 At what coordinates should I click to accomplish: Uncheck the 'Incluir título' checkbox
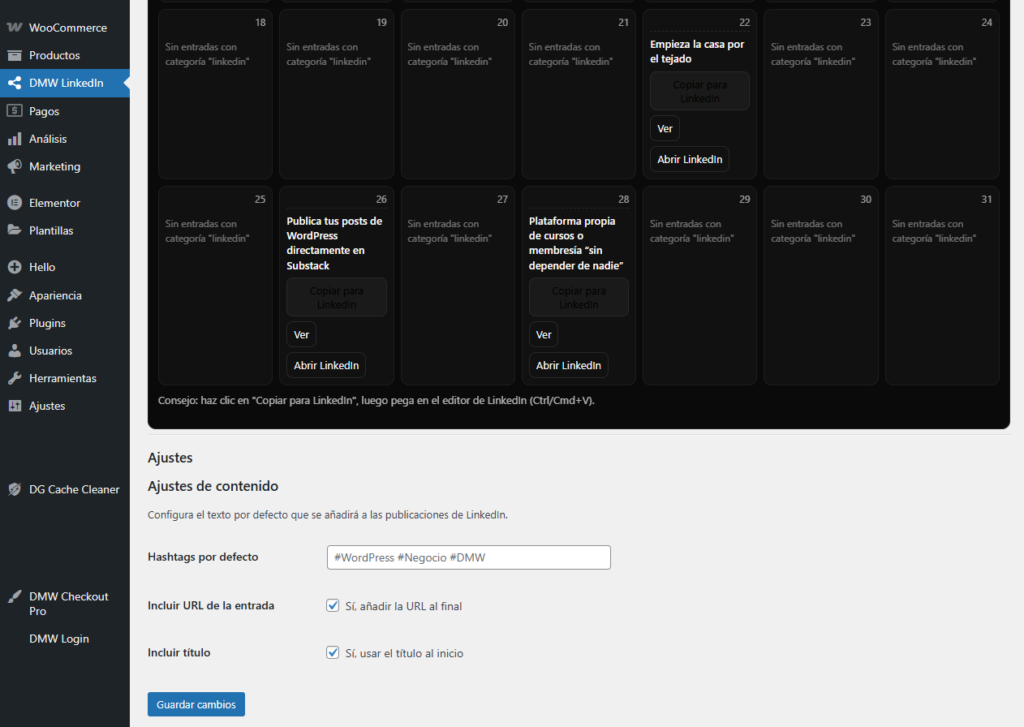[333, 652]
